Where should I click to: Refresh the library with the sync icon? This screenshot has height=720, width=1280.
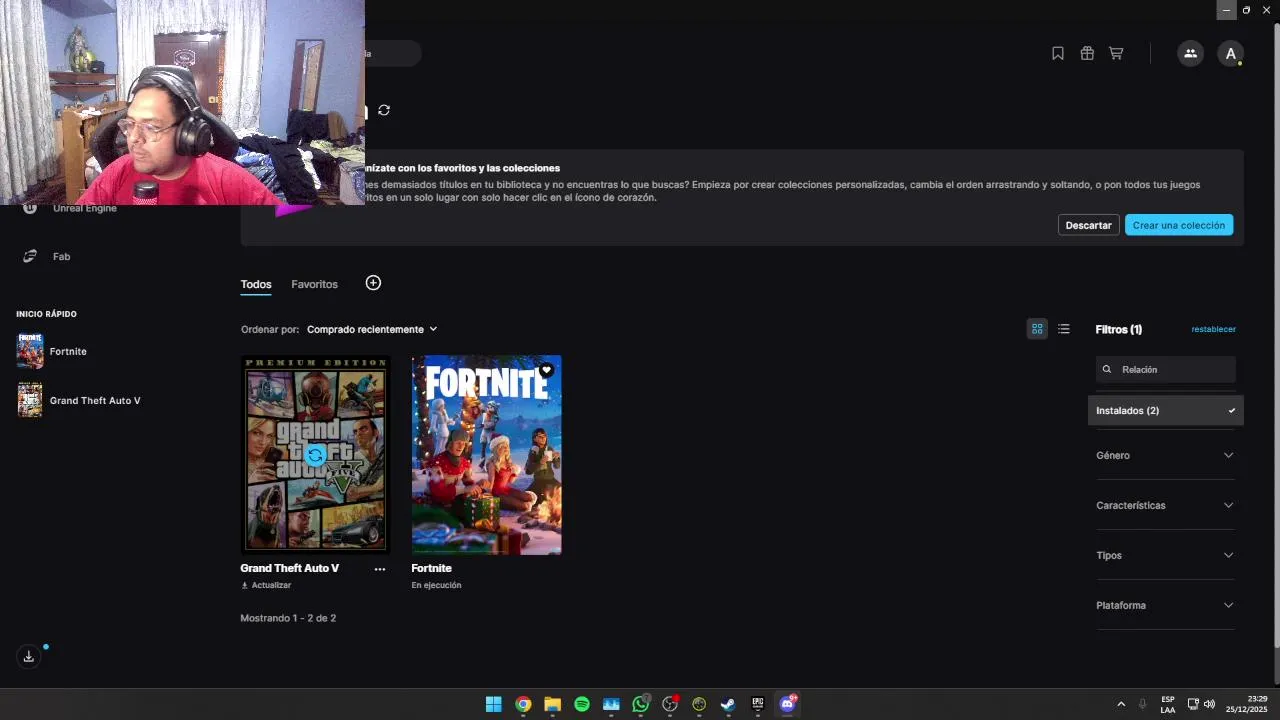coord(384,110)
